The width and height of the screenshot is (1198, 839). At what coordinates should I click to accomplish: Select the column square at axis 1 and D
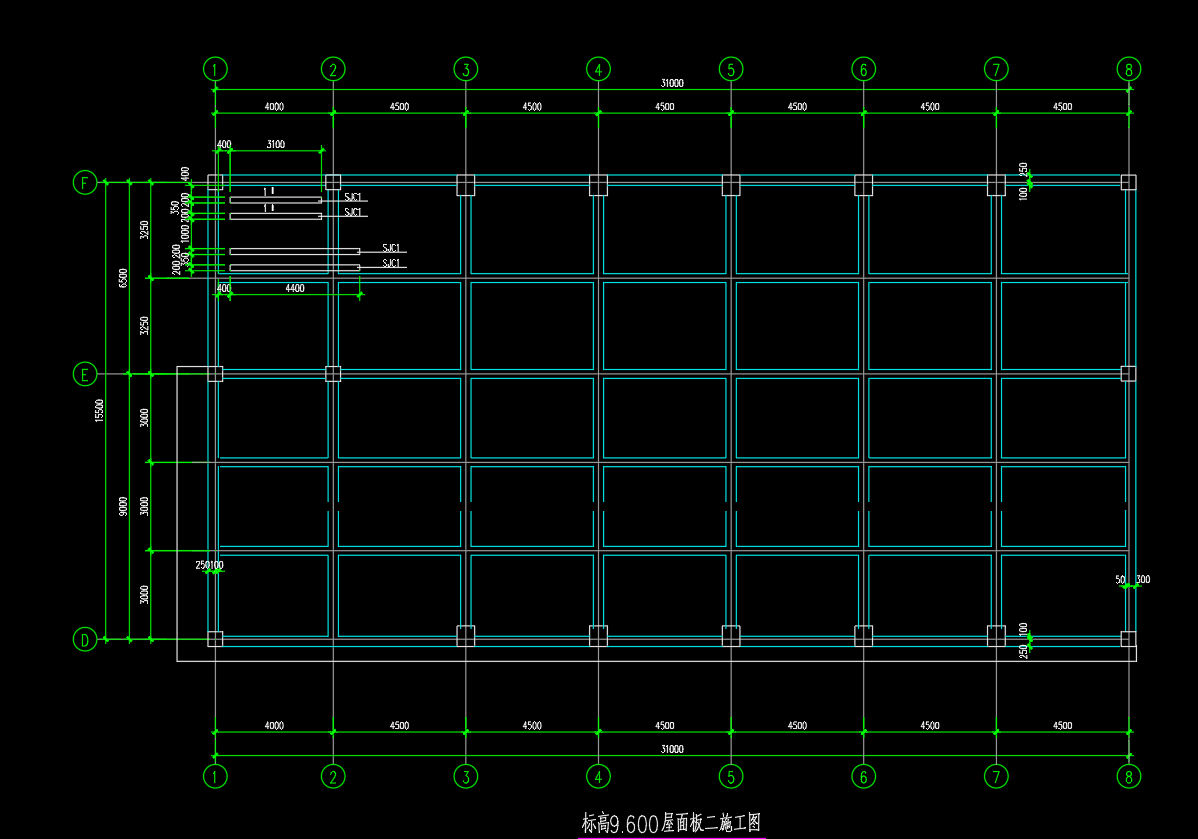point(215,639)
